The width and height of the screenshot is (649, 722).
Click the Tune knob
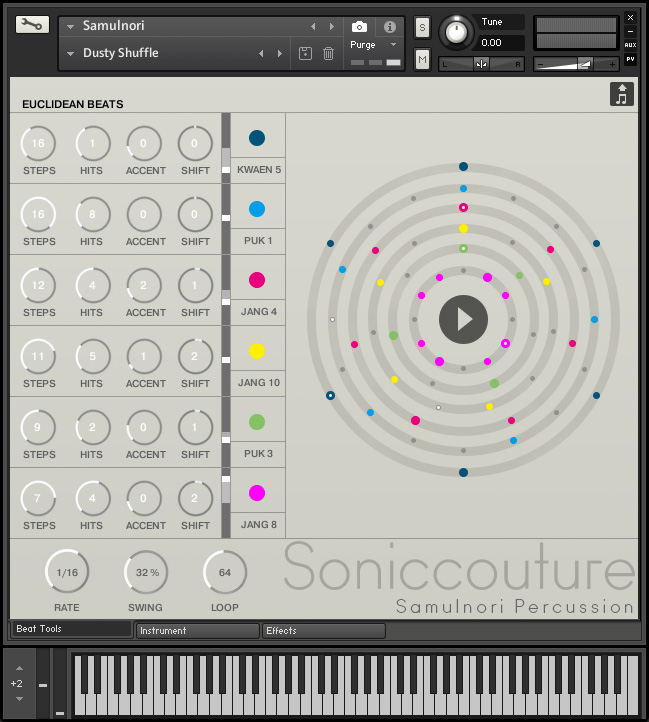(456, 33)
